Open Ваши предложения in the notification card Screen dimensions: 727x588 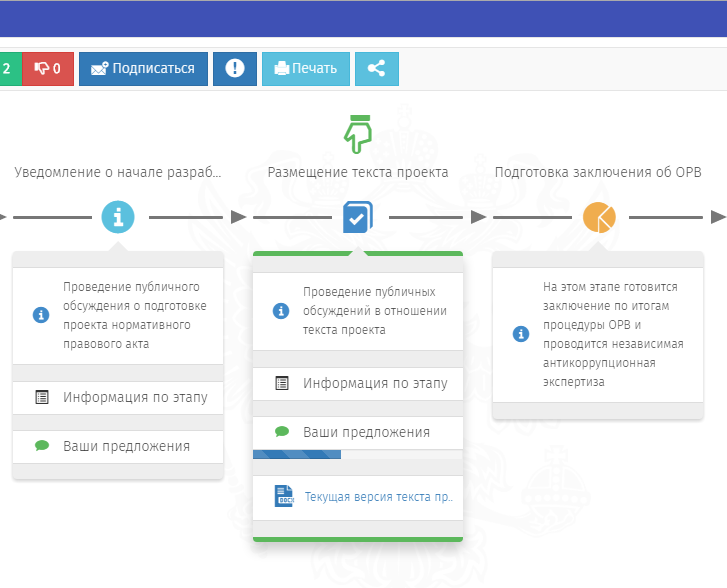118,447
